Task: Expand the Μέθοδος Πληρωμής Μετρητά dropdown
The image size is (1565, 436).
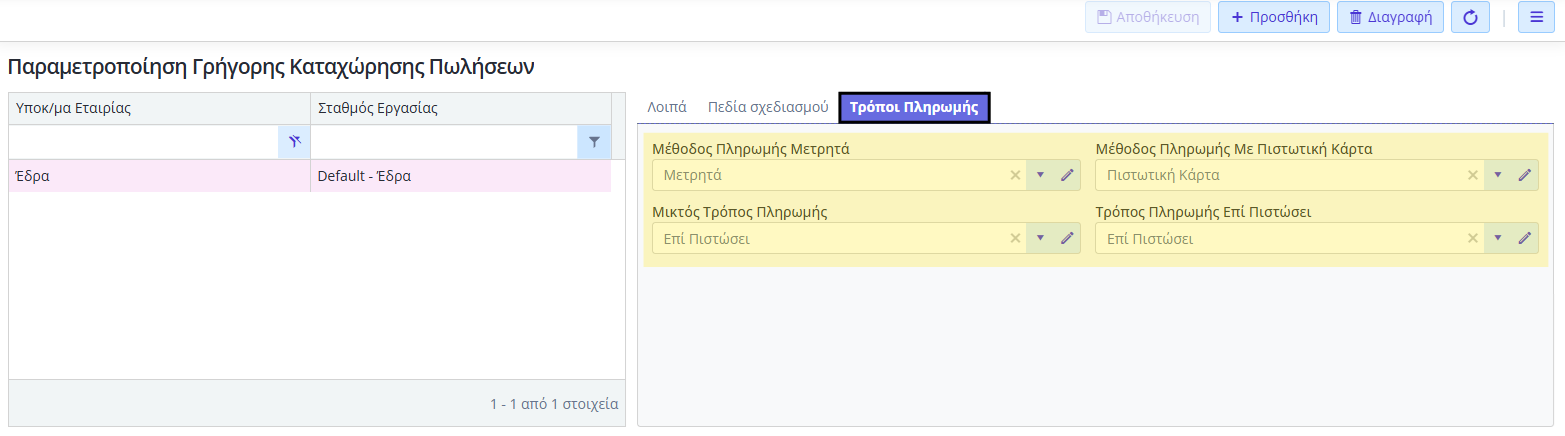Action: [x=1040, y=175]
